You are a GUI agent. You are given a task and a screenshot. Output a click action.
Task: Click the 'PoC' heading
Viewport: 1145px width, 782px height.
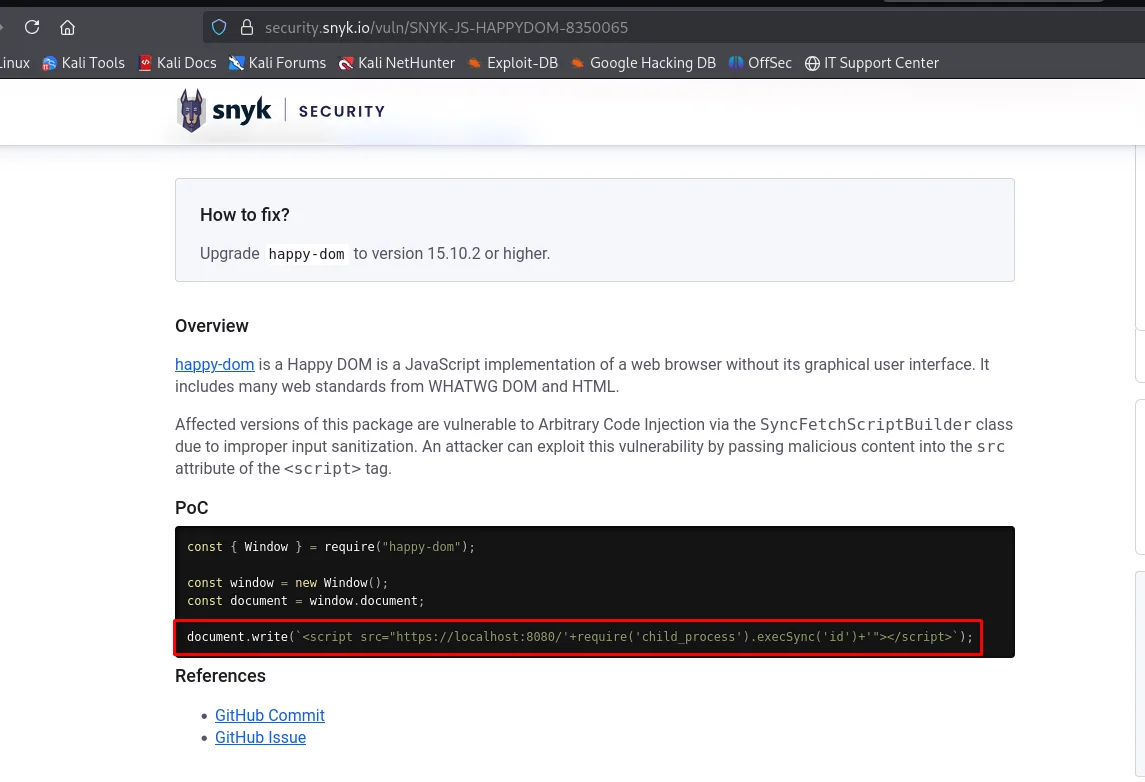191,507
